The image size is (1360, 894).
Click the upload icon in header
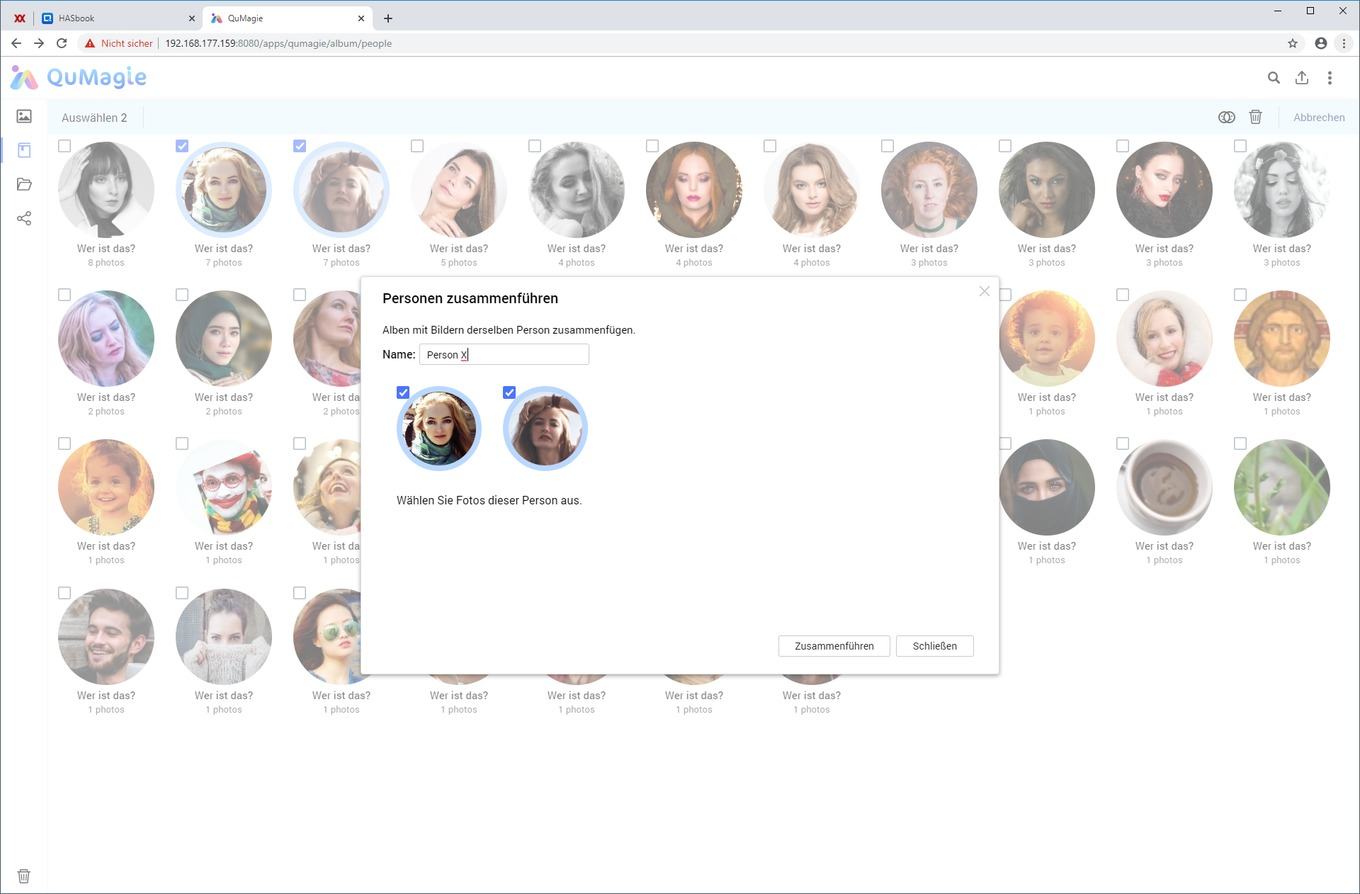(1301, 77)
